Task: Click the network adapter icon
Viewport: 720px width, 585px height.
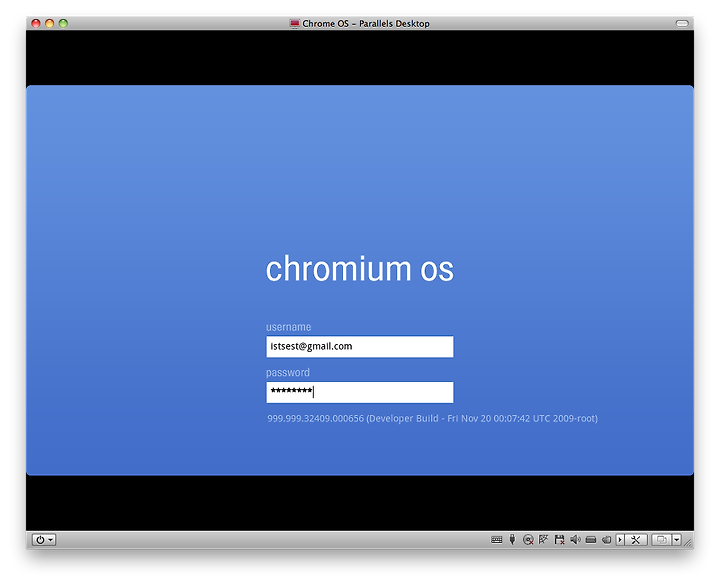Action: [544, 540]
